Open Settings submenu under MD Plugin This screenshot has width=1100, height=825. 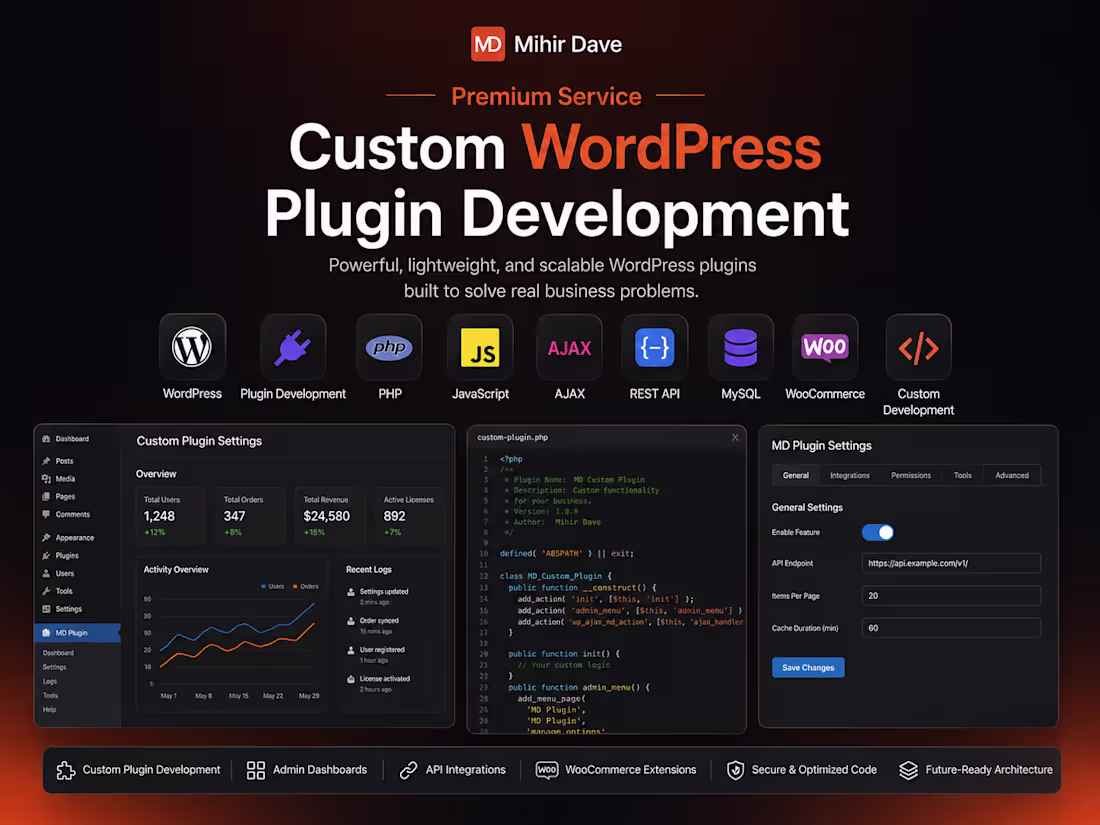click(x=54, y=667)
